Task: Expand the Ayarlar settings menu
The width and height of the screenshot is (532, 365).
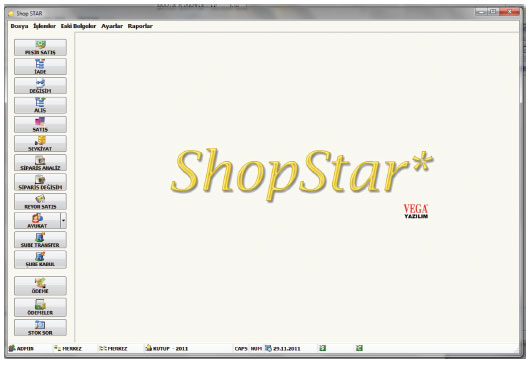Action: [x=112, y=26]
